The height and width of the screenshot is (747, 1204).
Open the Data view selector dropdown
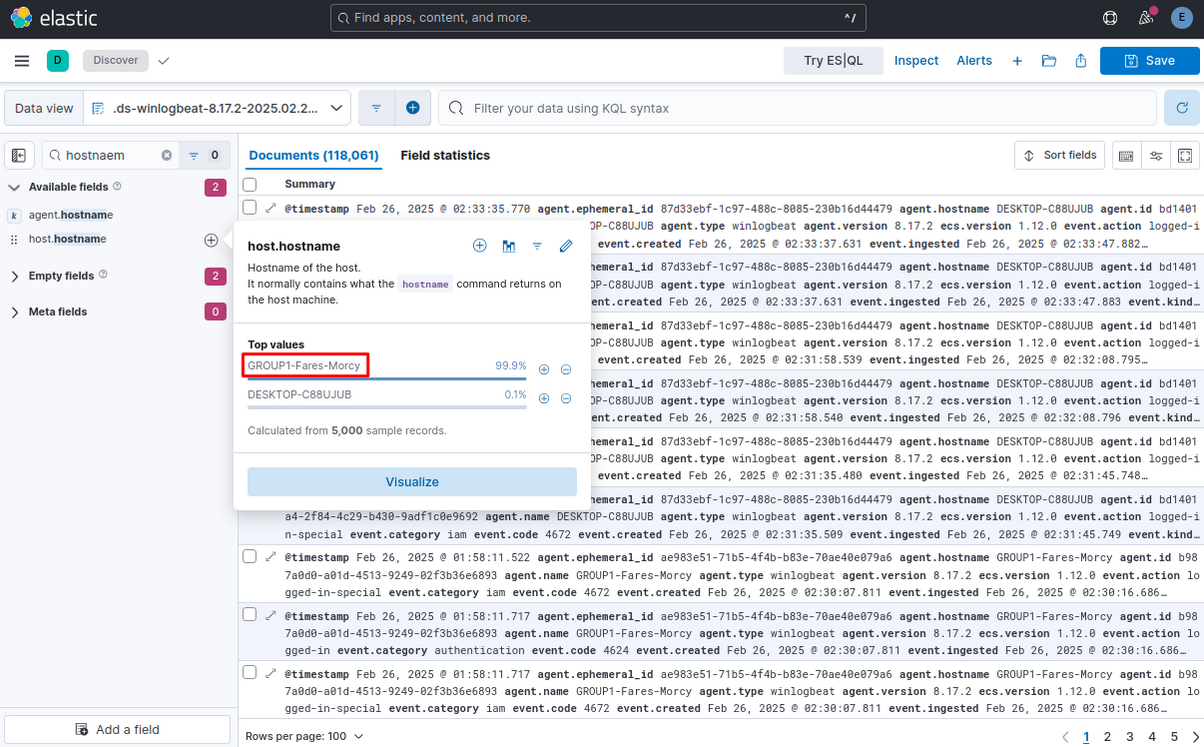pos(217,108)
